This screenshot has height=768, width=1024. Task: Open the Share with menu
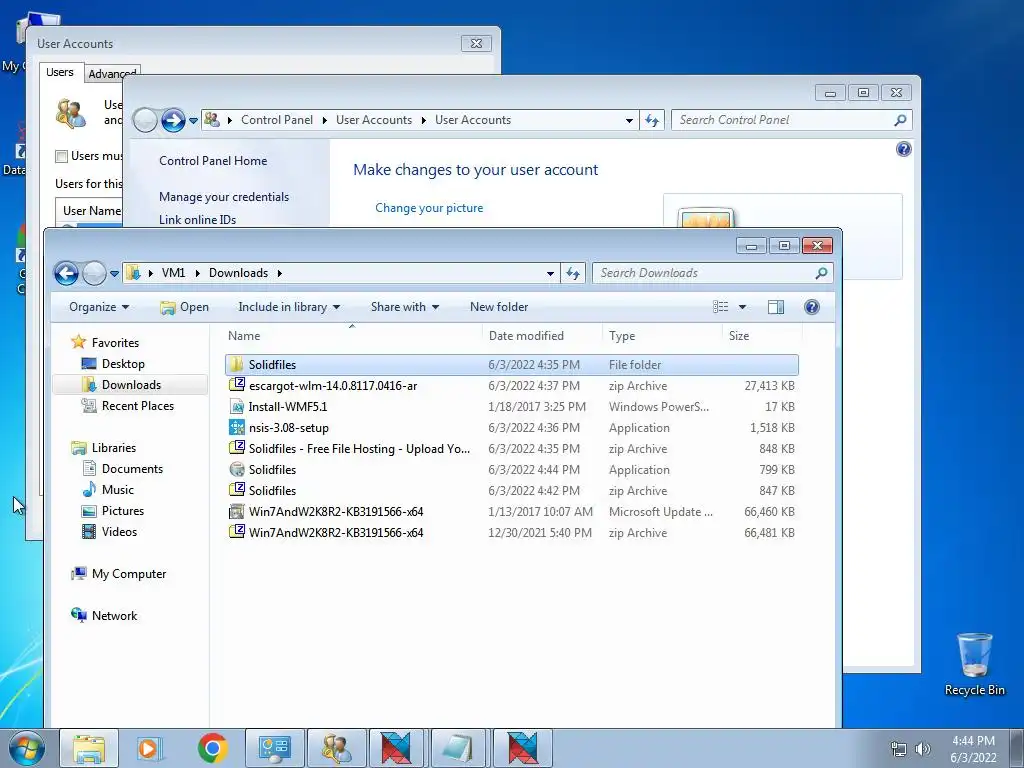point(404,307)
